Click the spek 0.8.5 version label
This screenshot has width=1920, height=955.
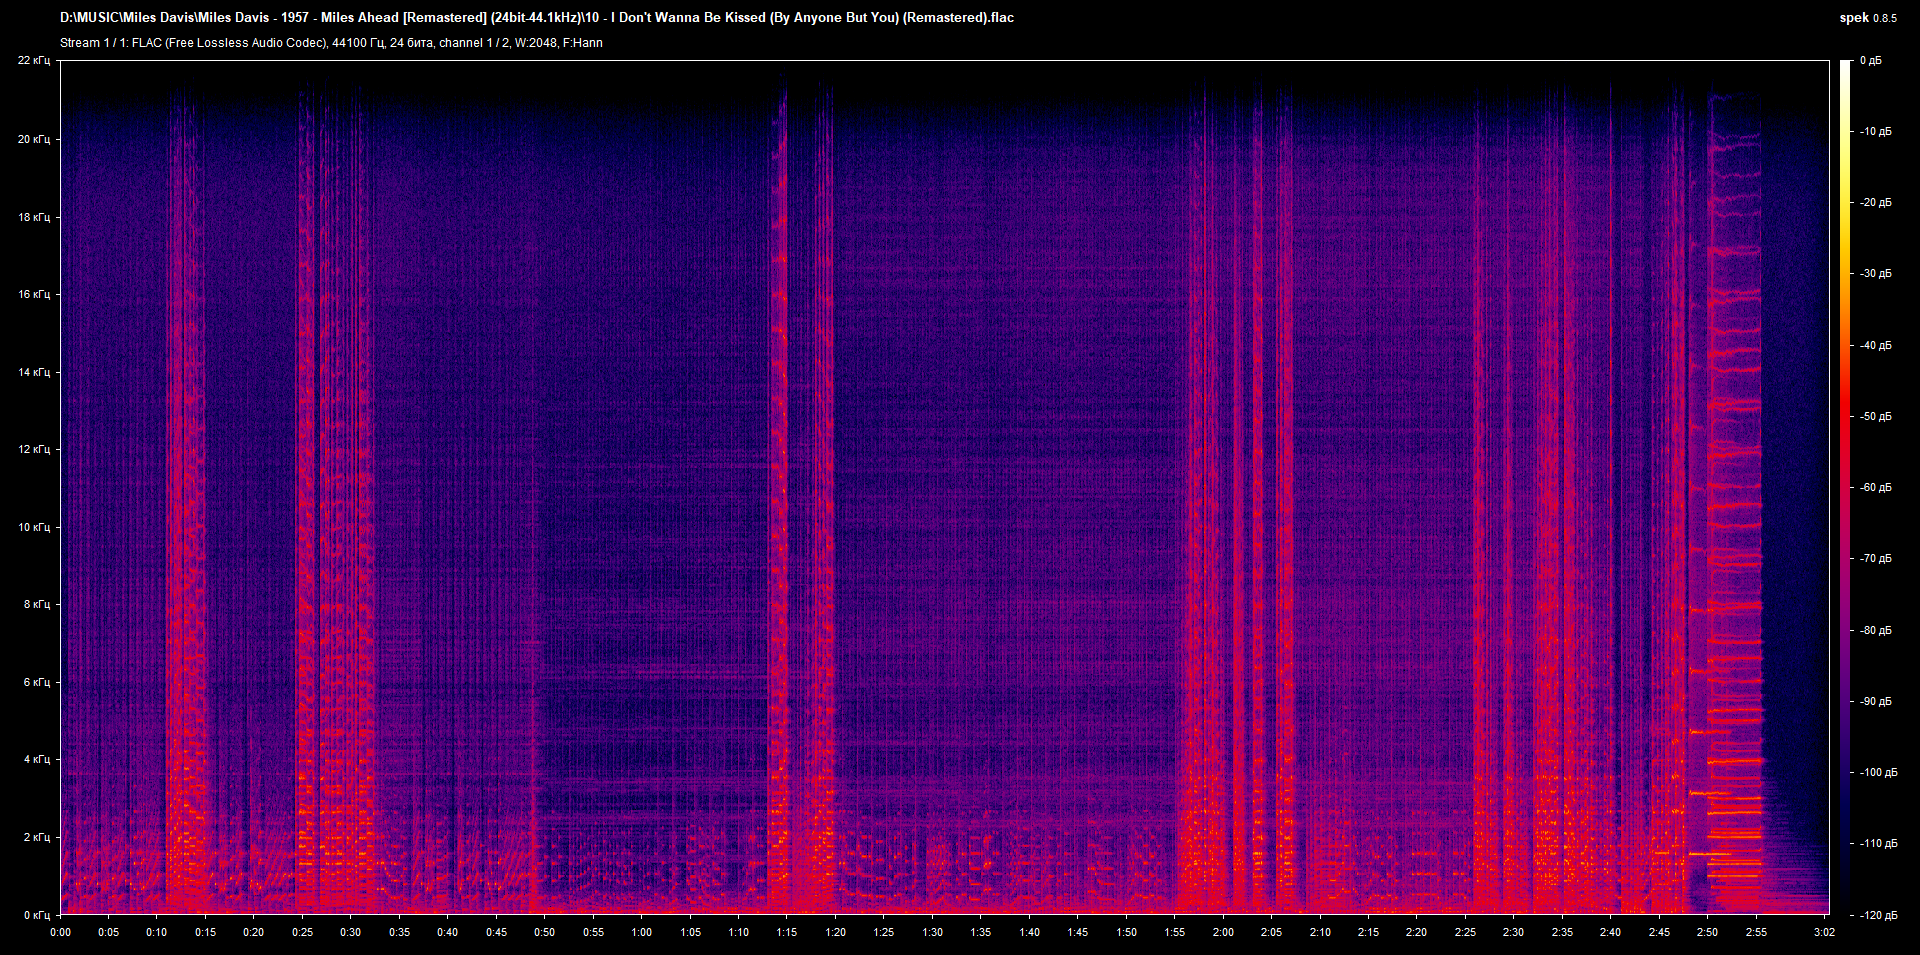1868,18
